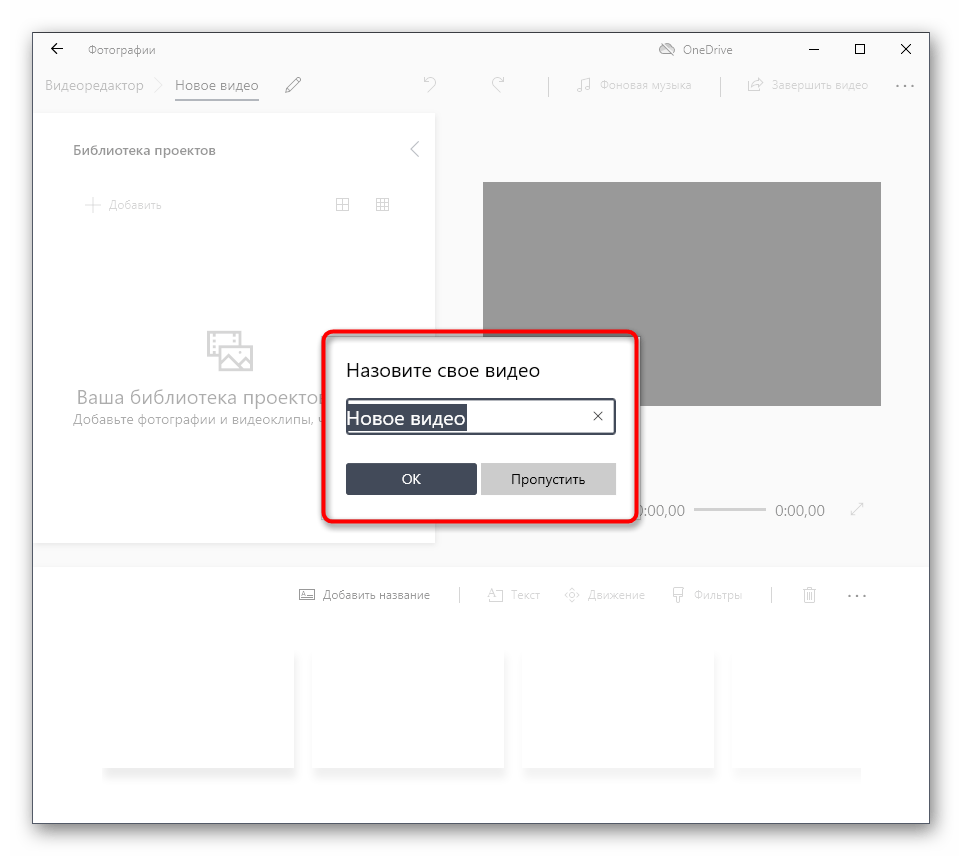Click Завершить видео to finish video

(x=808, y=85)
